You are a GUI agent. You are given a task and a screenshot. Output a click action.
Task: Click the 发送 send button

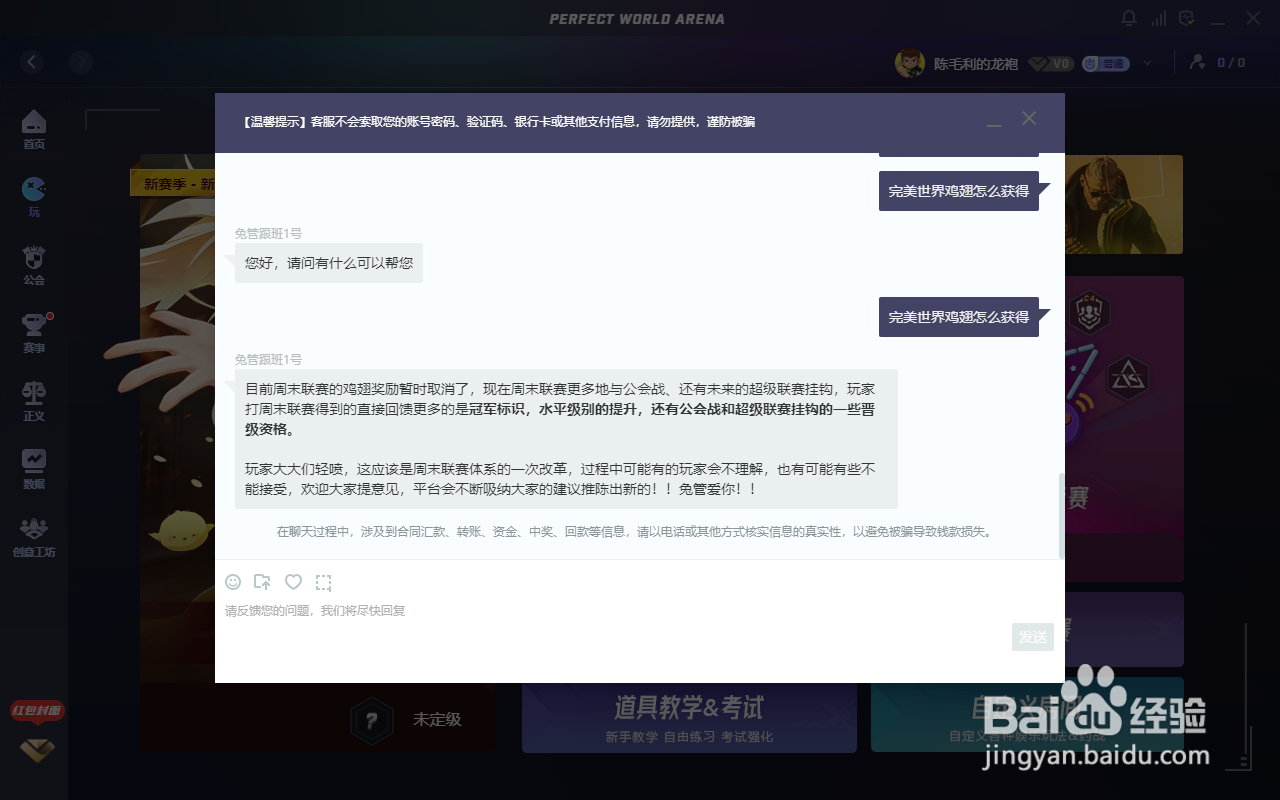pyautogui.click(x=1032, y=637)
